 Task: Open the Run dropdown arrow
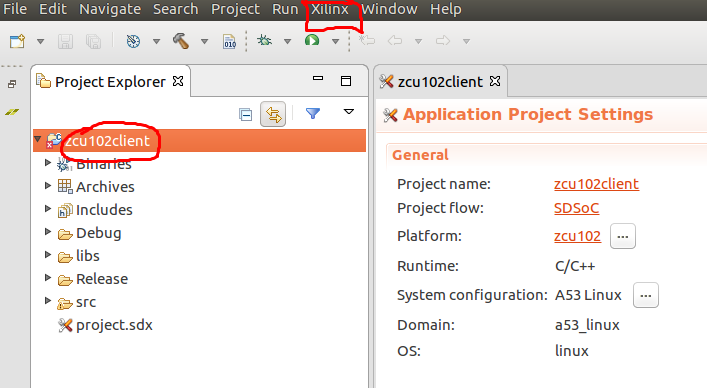335,41
